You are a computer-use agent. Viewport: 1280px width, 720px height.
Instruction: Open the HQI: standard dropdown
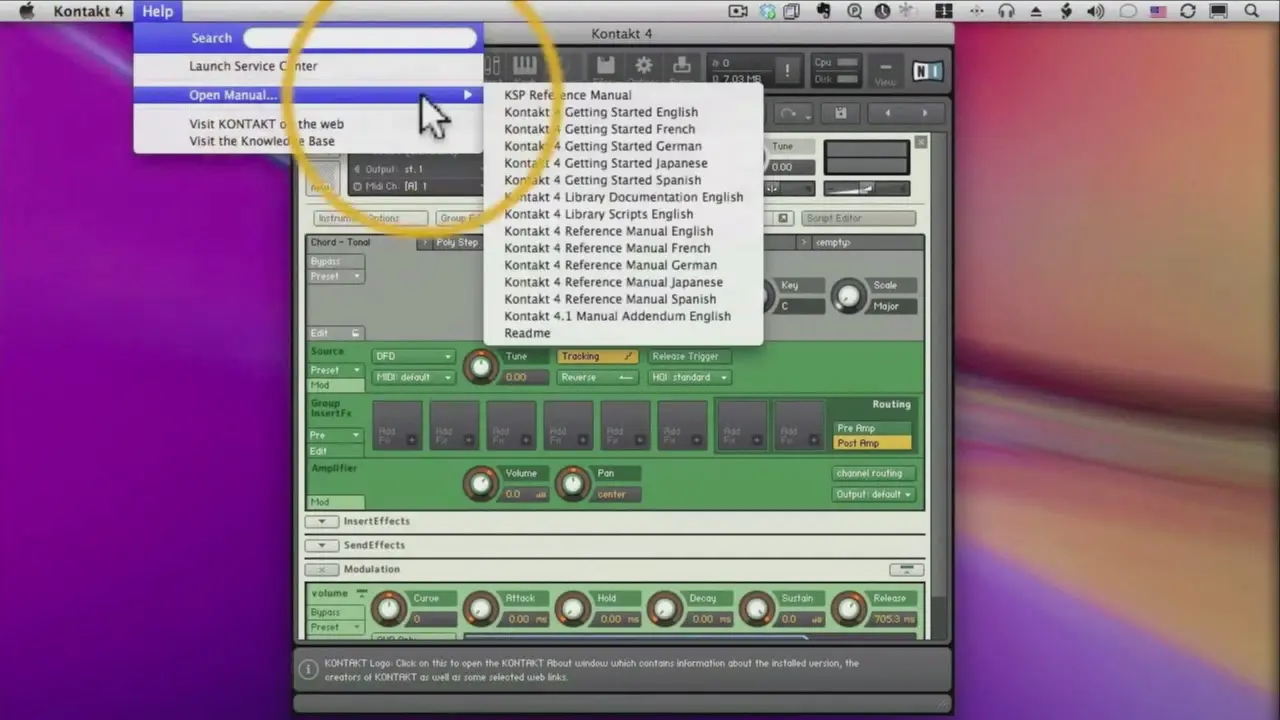point(690,377)
